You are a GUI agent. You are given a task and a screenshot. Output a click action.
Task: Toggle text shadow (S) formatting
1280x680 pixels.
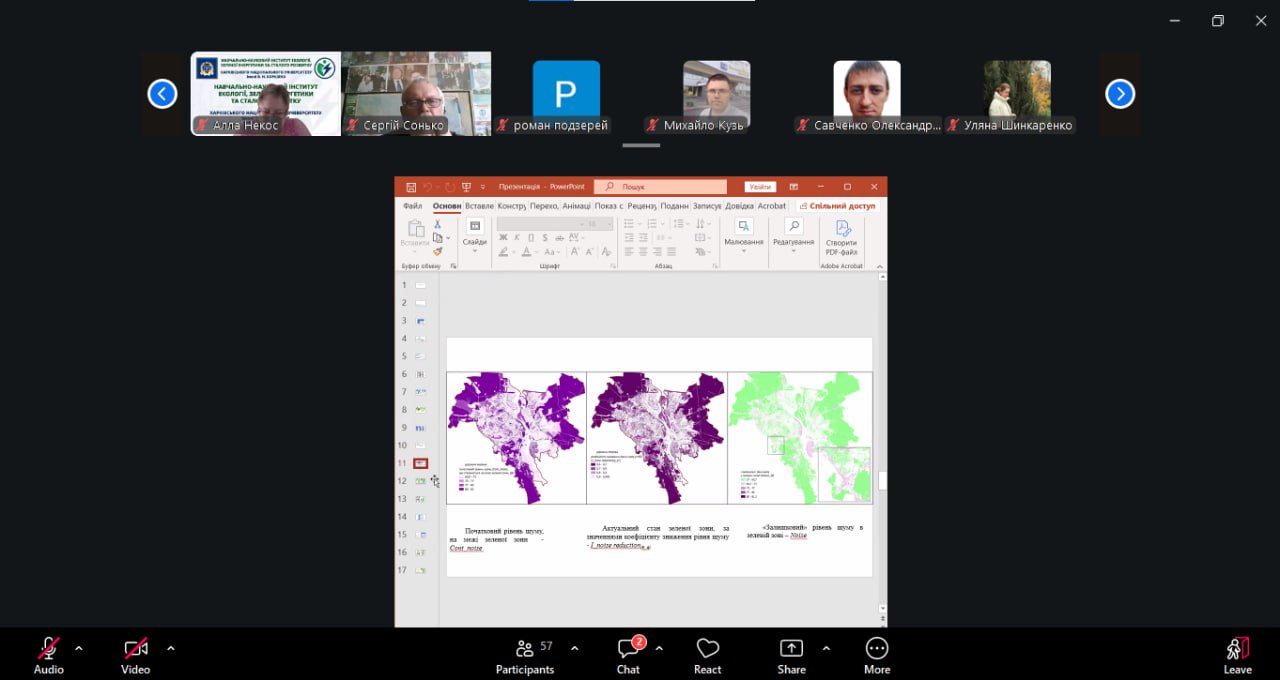tap(545, 237)
